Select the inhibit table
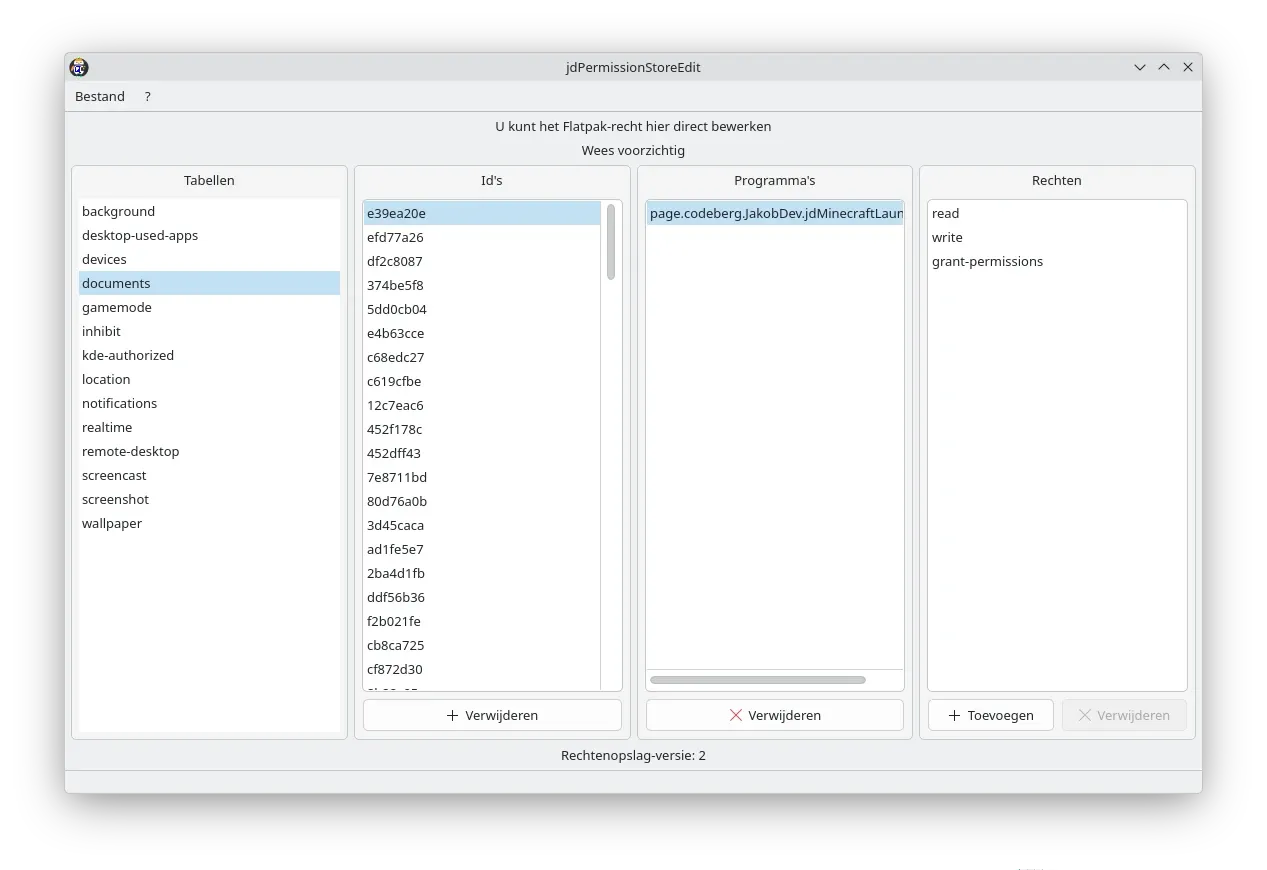 point(209,331)
